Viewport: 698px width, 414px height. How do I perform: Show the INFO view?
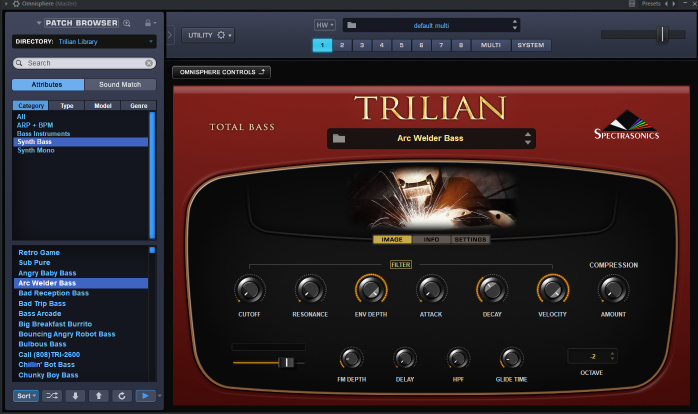click(x=431, y=239)
